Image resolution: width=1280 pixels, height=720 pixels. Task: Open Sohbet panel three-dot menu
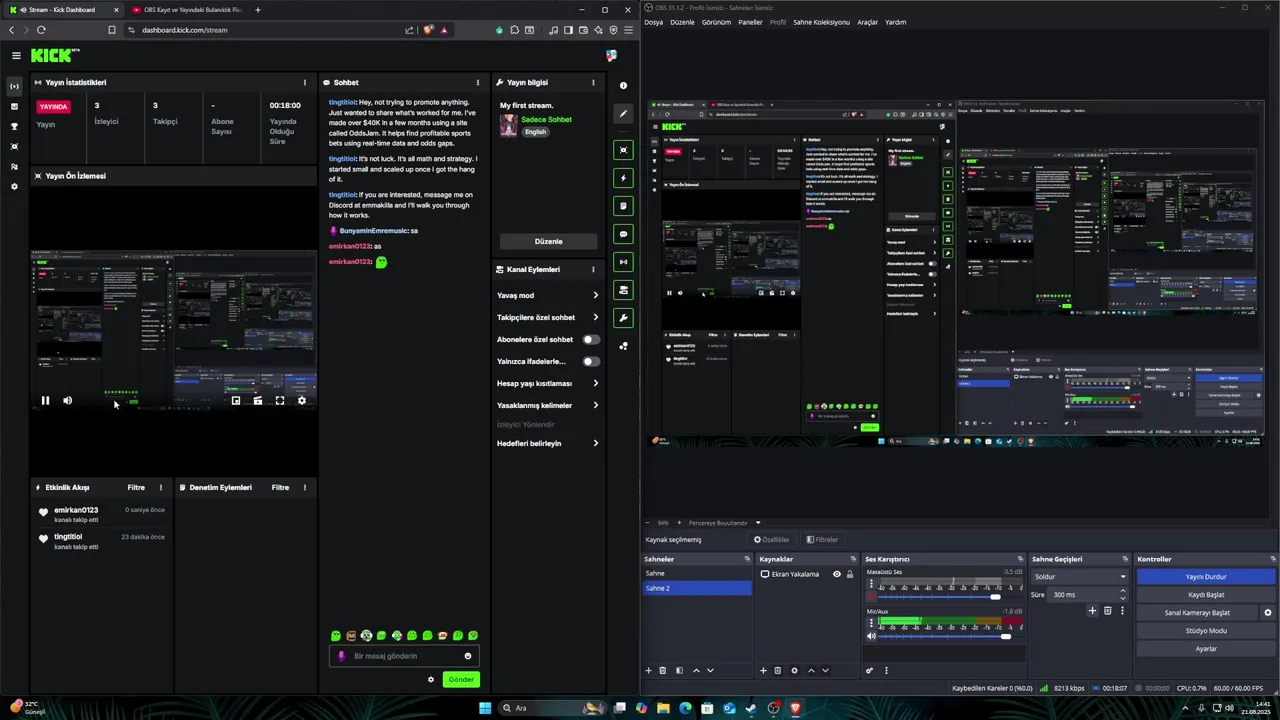click(478, 83)
